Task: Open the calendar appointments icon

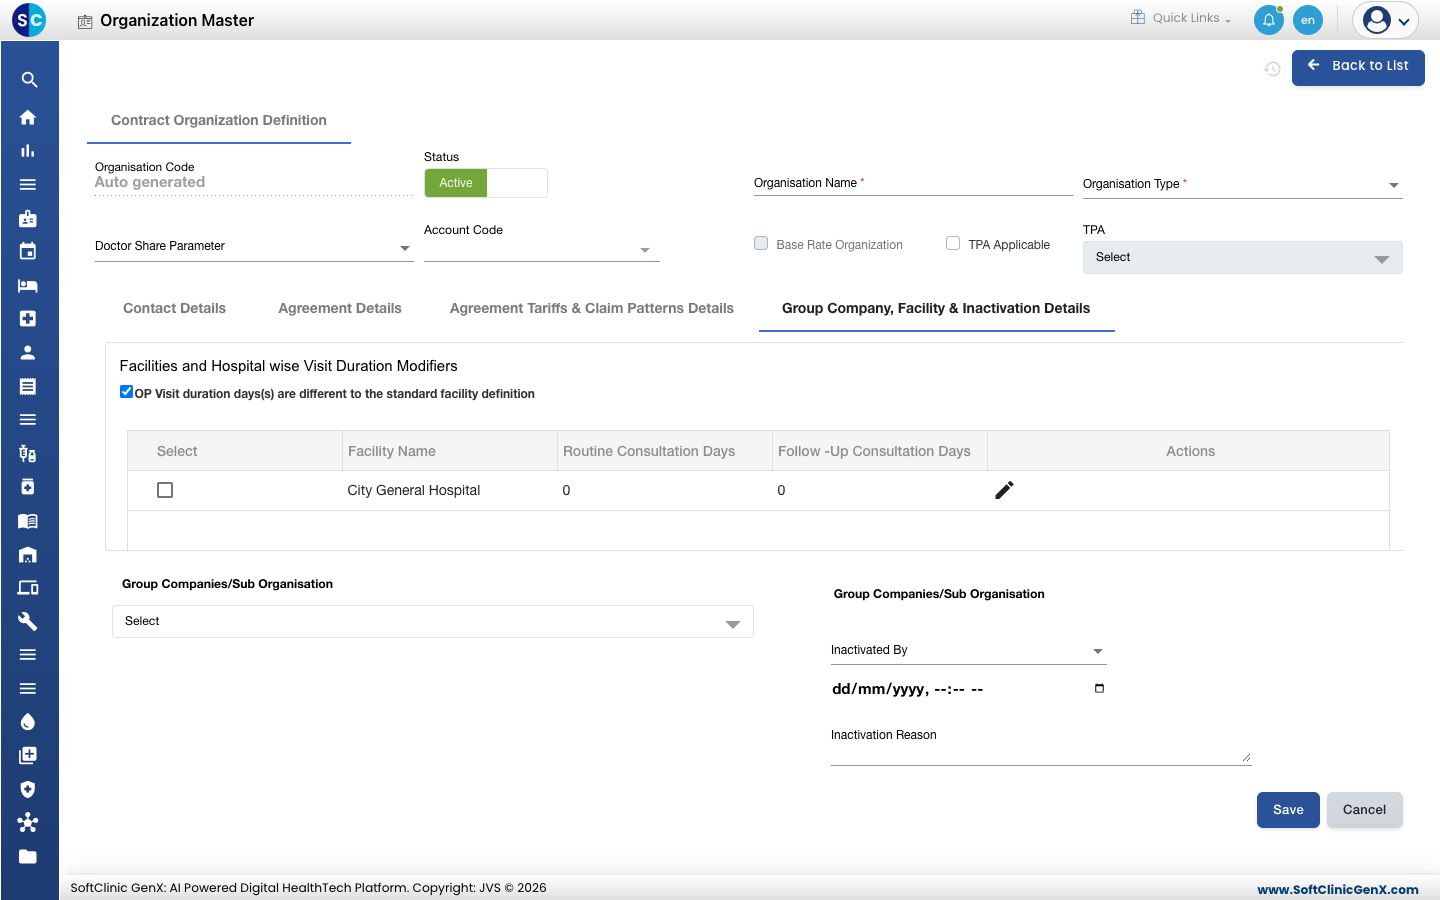Action: pos(28,251)
